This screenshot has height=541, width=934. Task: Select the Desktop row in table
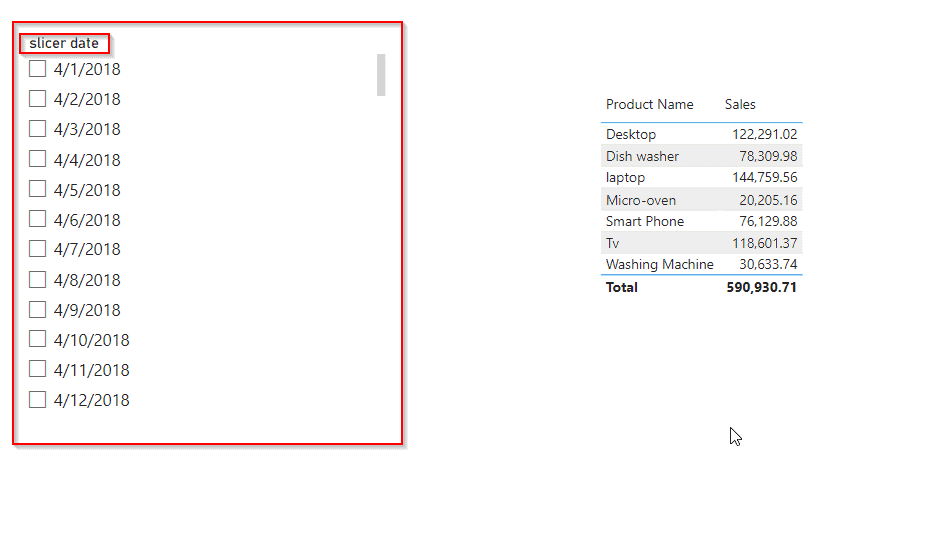(x=702, y=134)
